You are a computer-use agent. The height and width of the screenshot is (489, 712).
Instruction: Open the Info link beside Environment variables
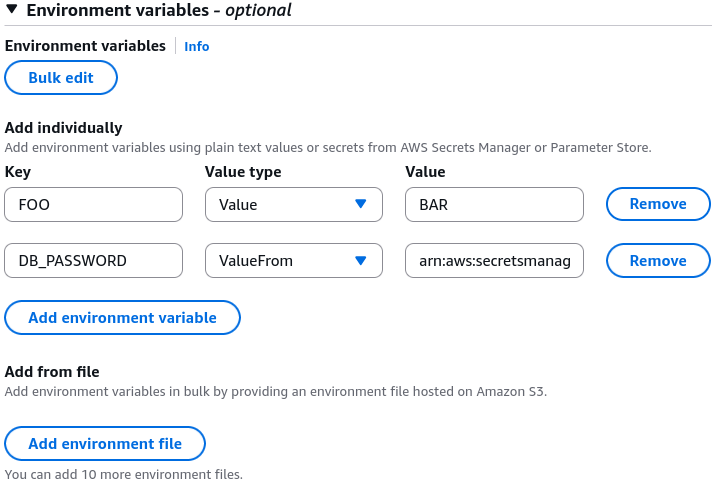point(197,46)
